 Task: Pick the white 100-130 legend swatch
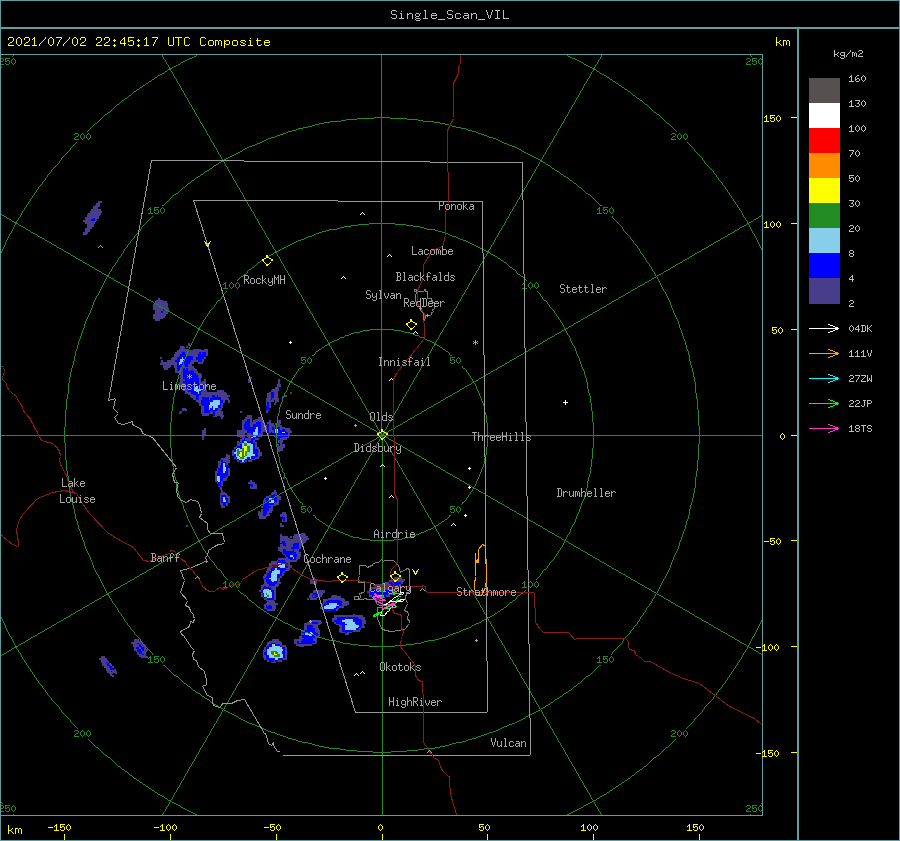(824, 116)
